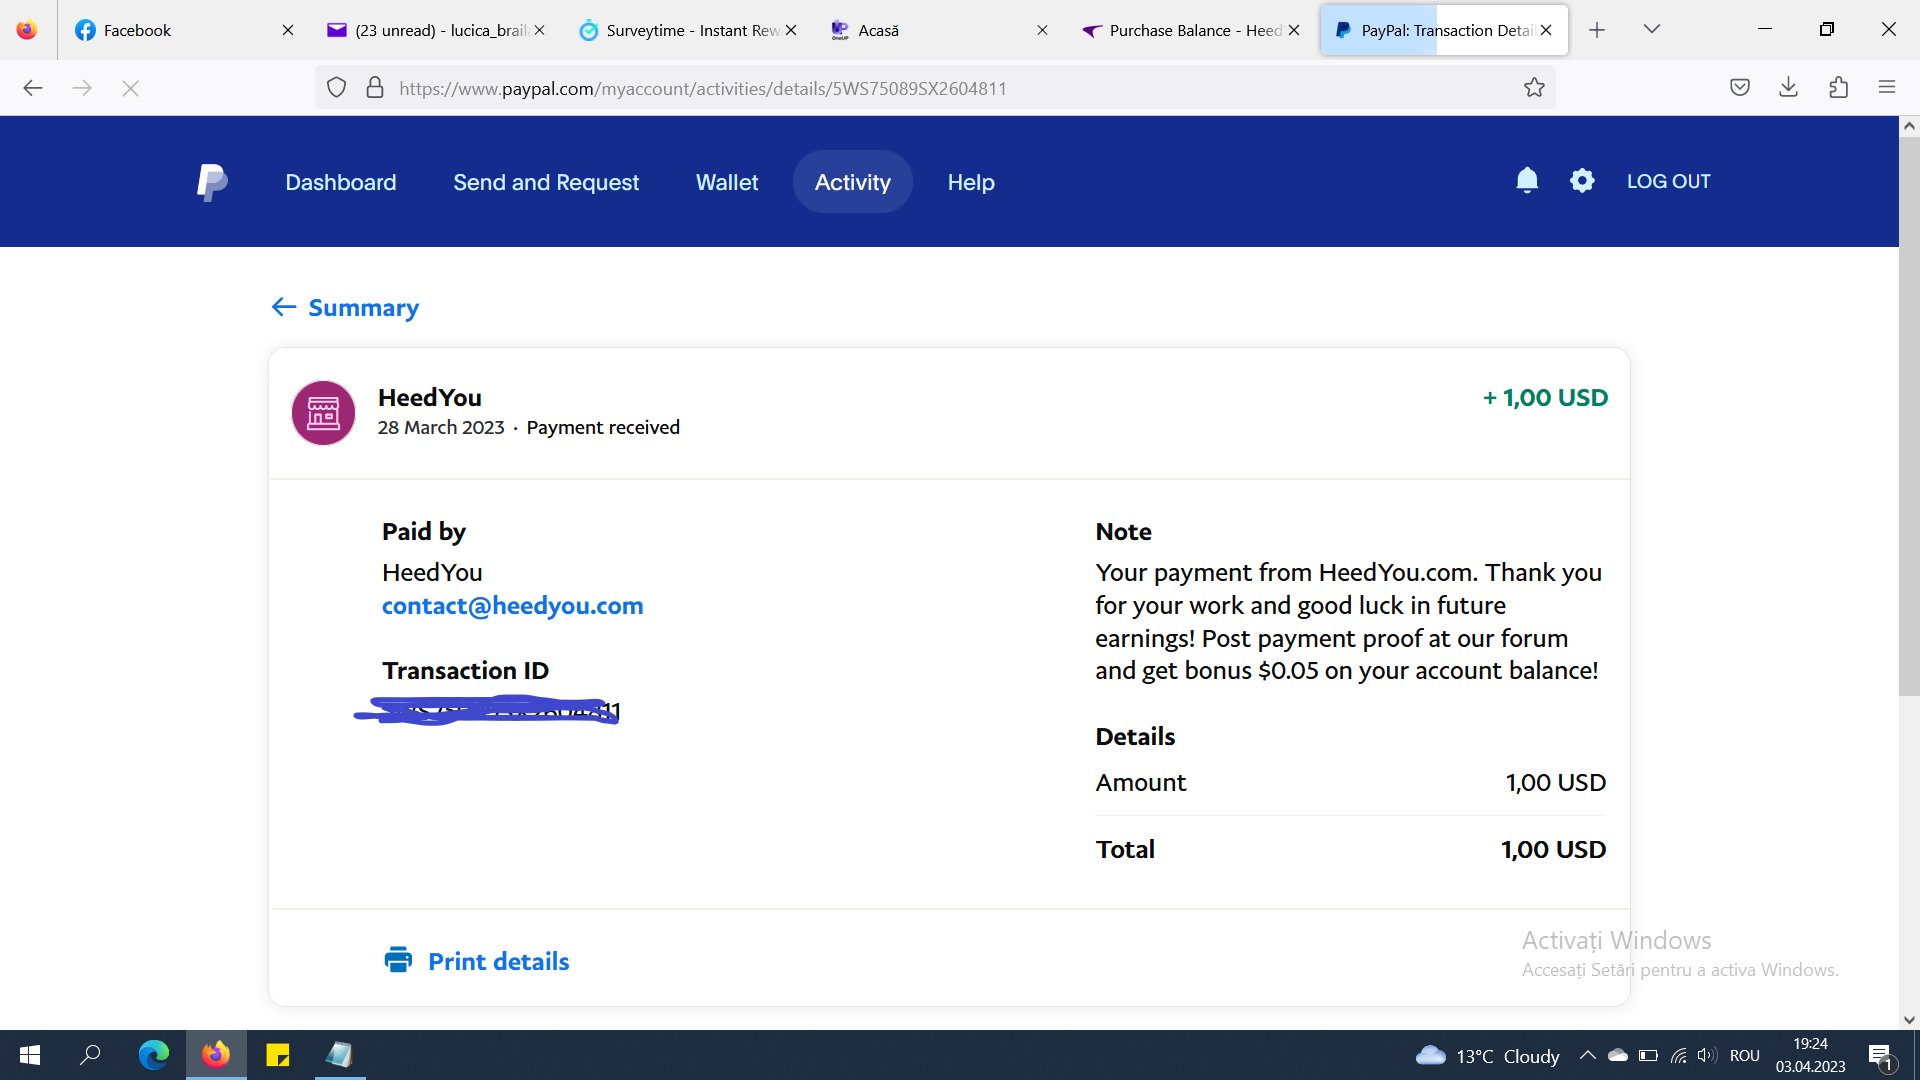Click the 28 March 2023 date

(x=441, y=427)
